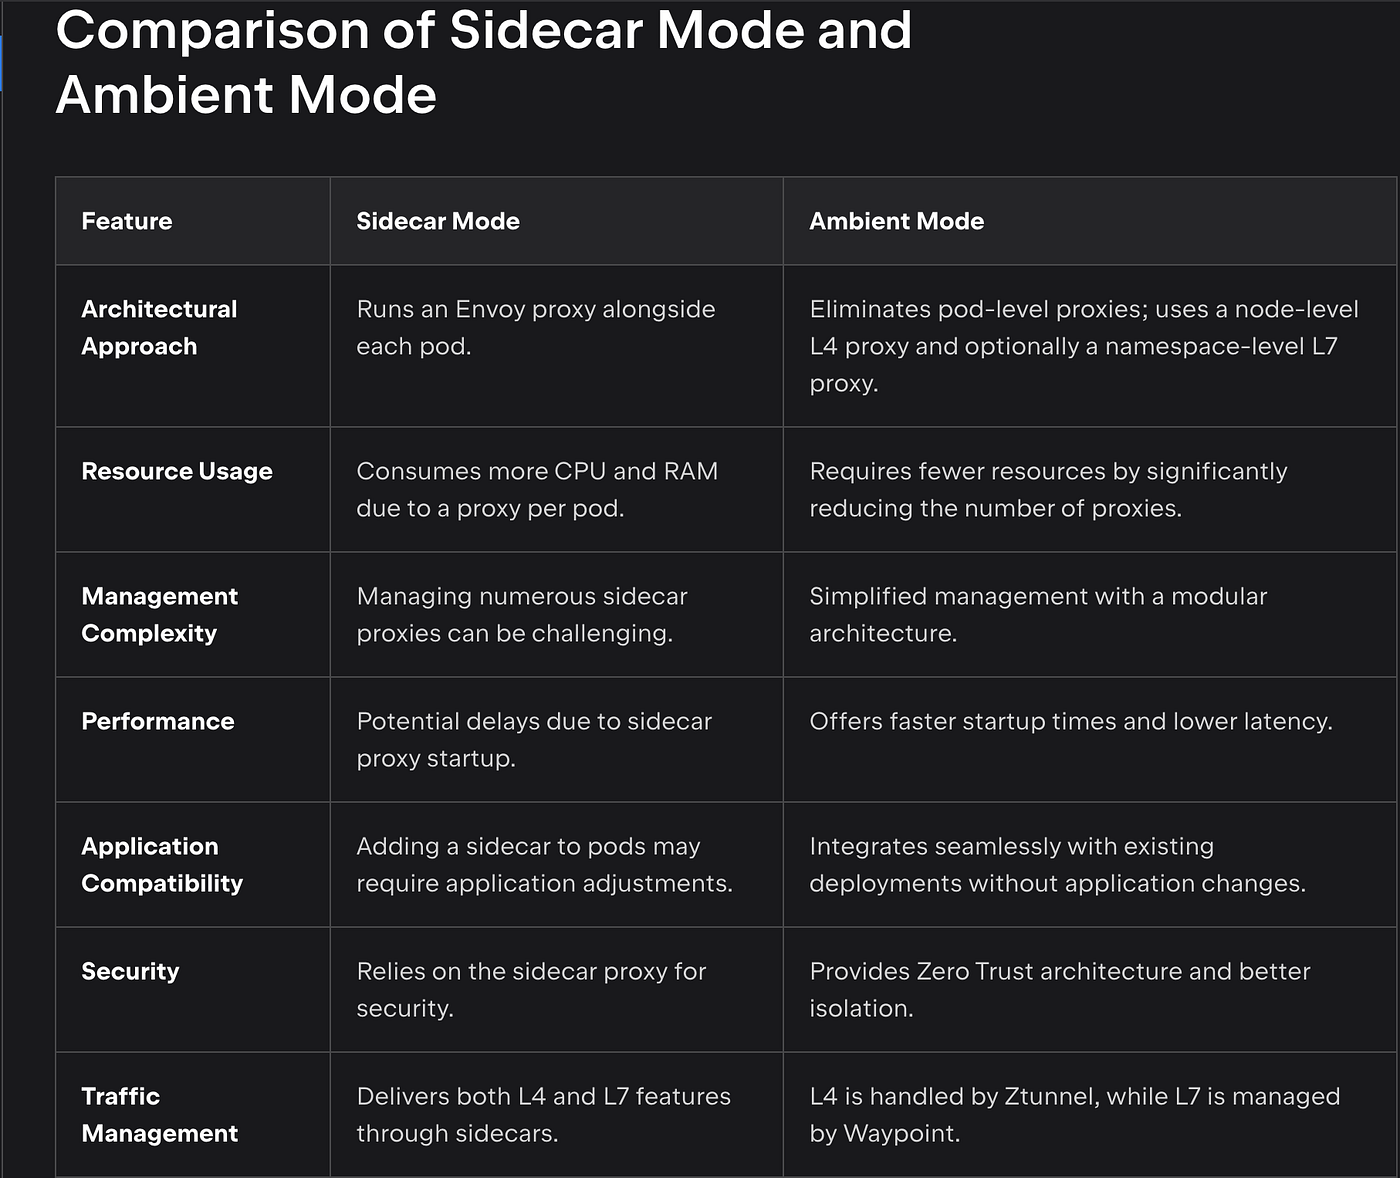Select the 'Feature' column header
The width and height of the screenshot is (1400, 1178).
click(127, 221)
